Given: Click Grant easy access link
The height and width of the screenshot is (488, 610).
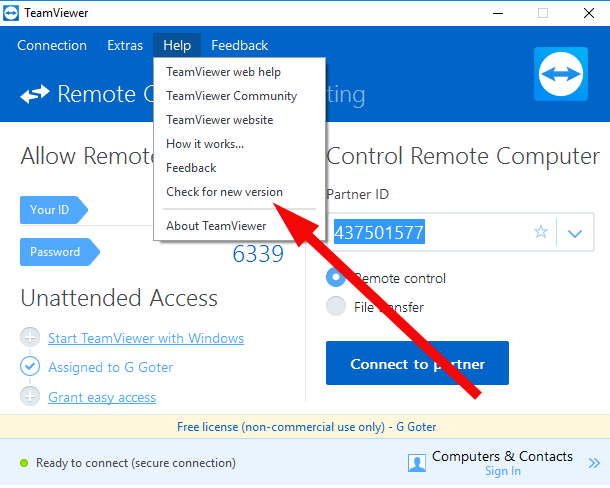Looking at the screenshot, I should 102,397.
